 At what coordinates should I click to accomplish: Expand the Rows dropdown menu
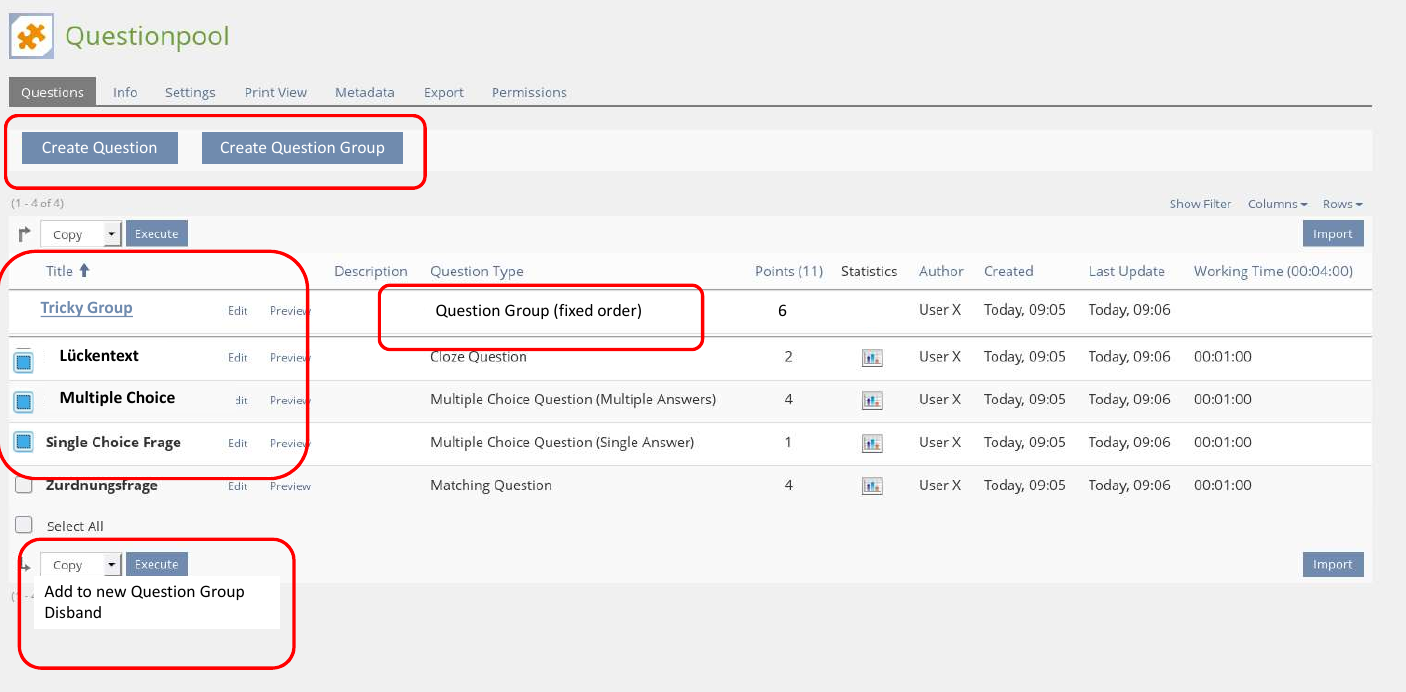pos(1342,204)
